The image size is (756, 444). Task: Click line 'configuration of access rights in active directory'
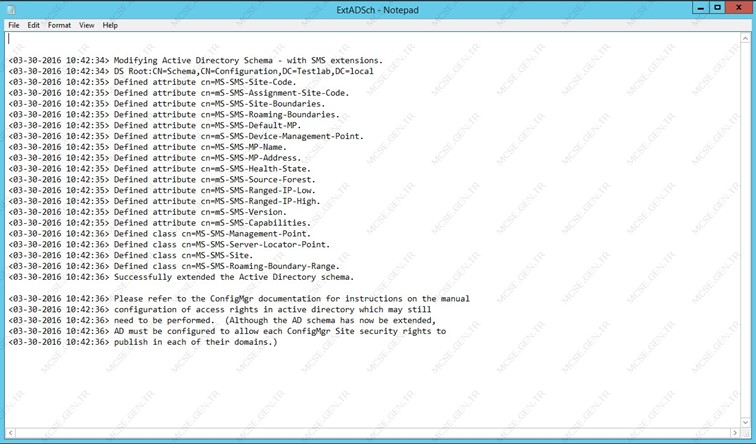click(x=220, y=309)
